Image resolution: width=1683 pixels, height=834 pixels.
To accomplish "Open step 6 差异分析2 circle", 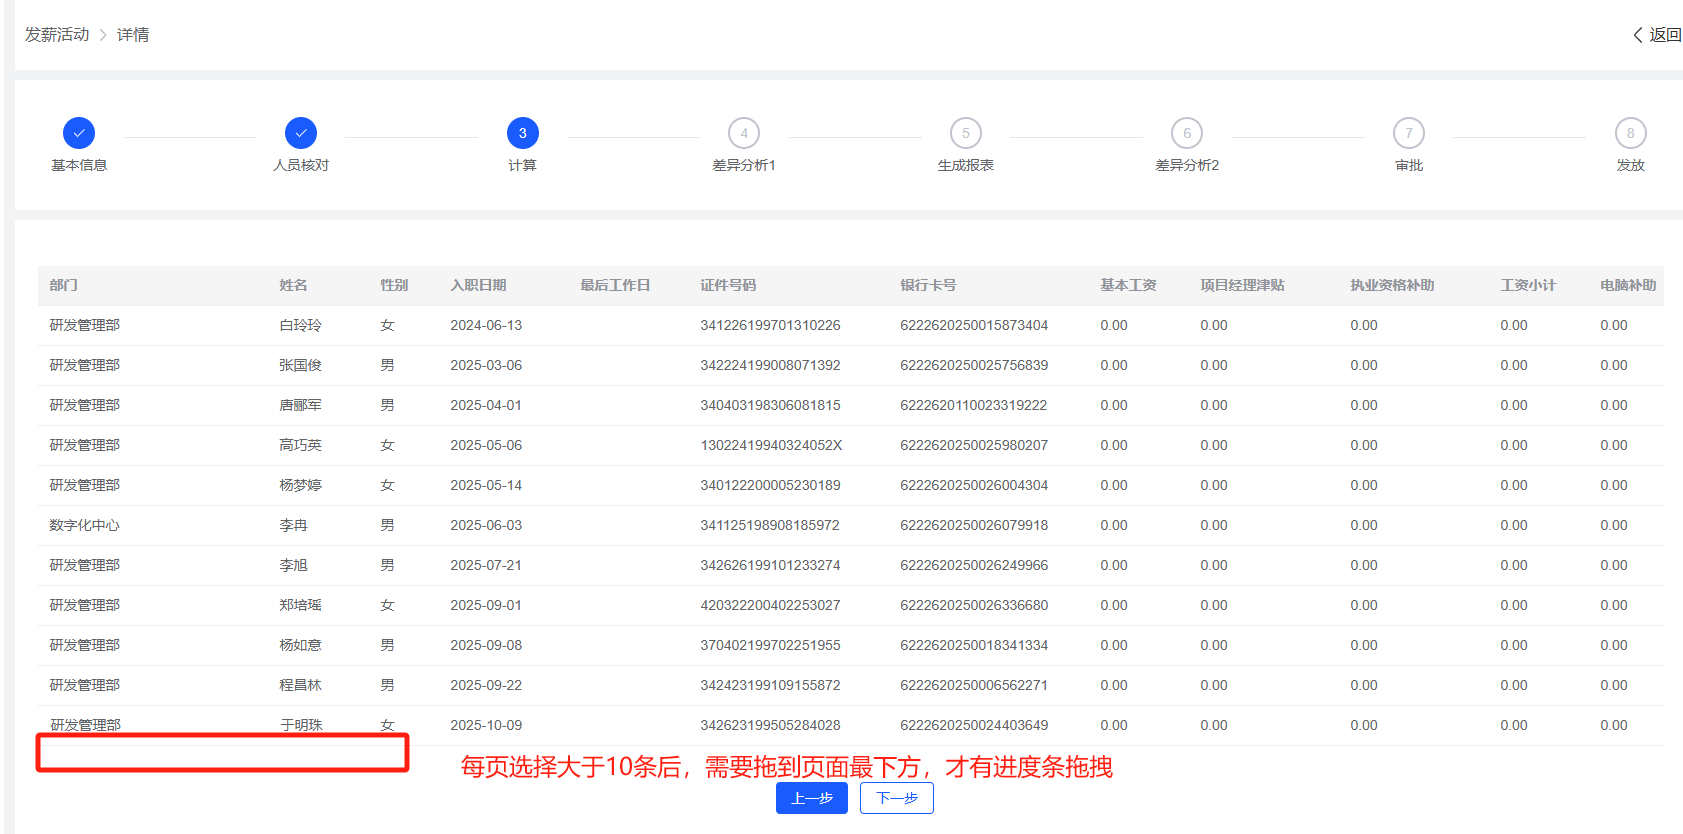I will (1187, 133).
